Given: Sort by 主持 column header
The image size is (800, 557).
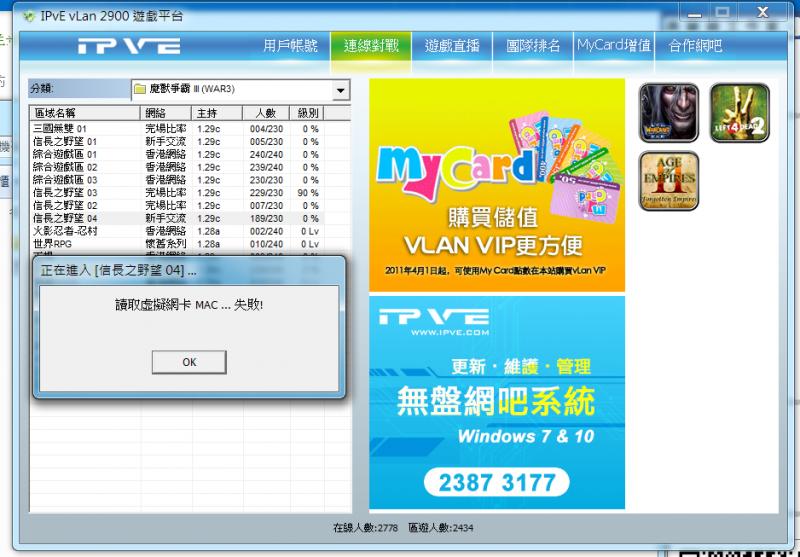Looking at the screenshot, I should pyautogui.click(x=217, y=113).
